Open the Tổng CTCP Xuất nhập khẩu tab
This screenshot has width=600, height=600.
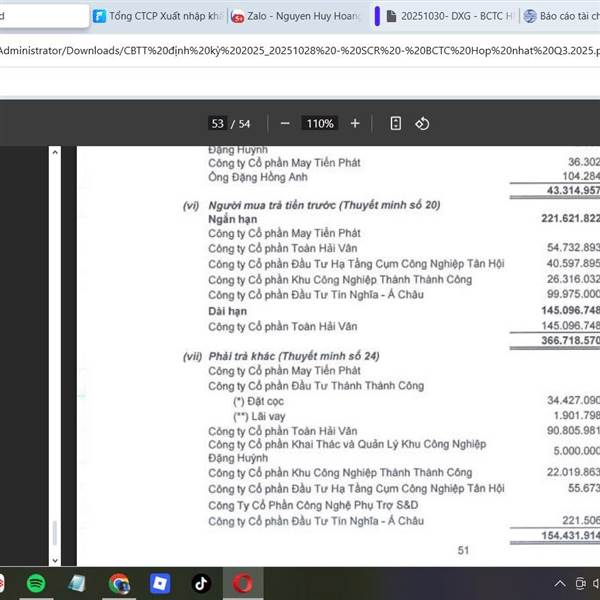tap(158, 16)
